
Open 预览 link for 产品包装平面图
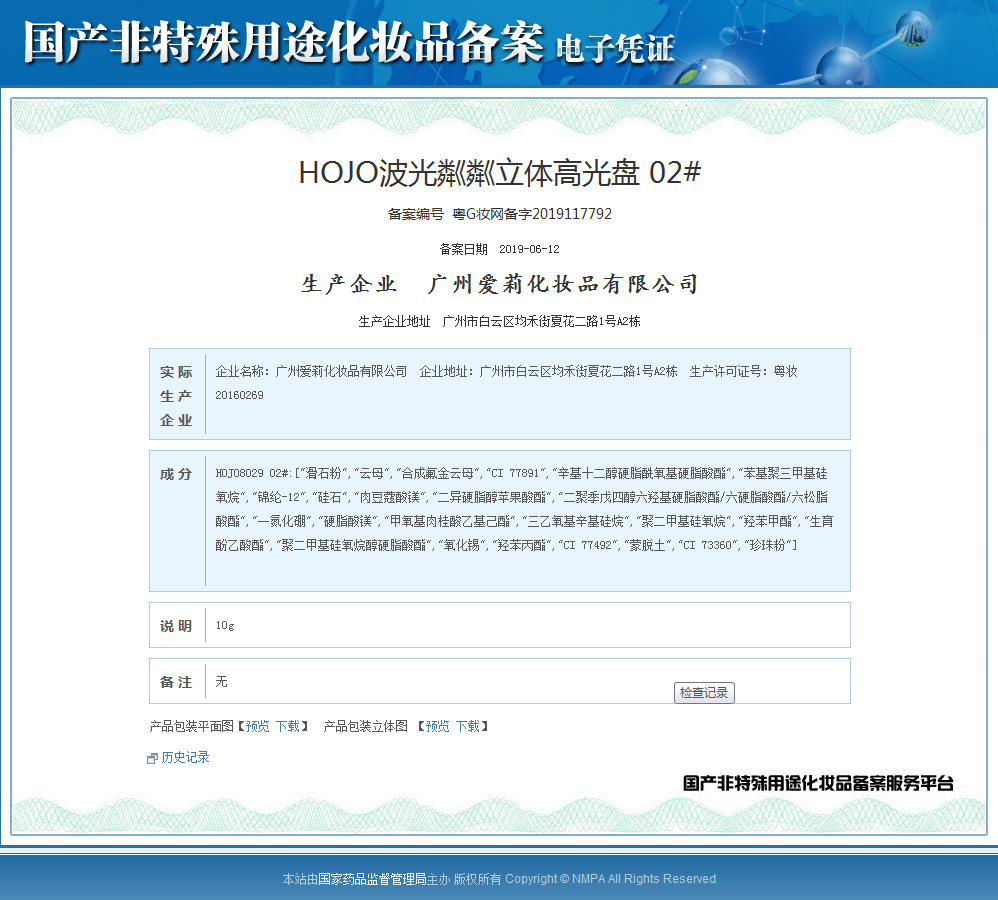pos(258,726)
